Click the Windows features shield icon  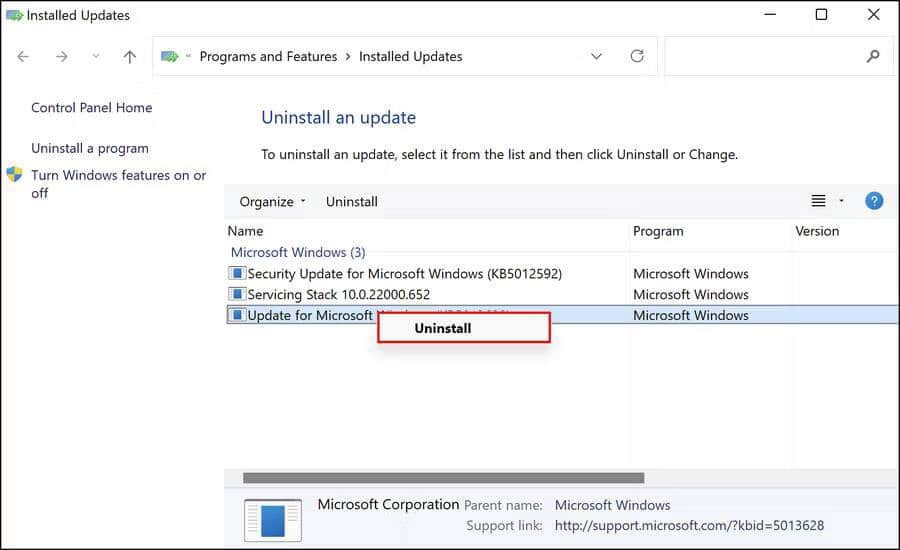click(14, 175)
